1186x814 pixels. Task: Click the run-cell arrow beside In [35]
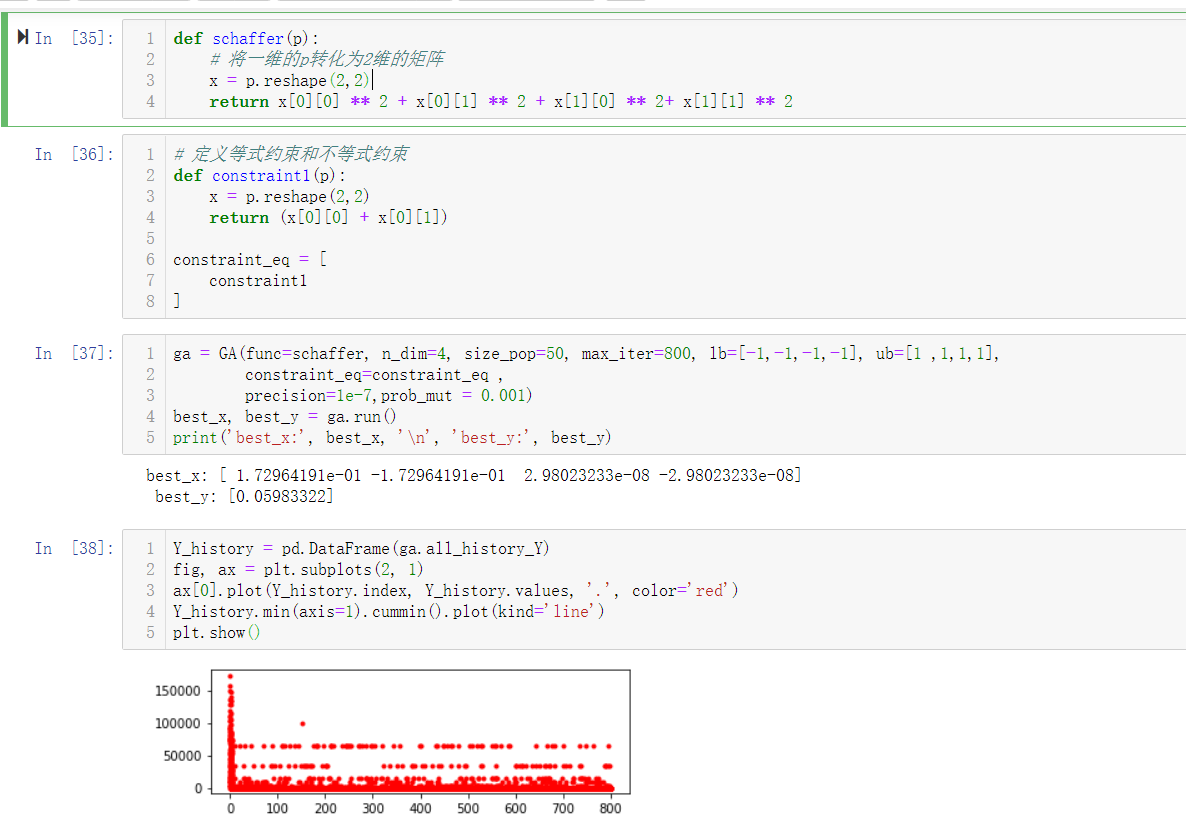point(22,36)
